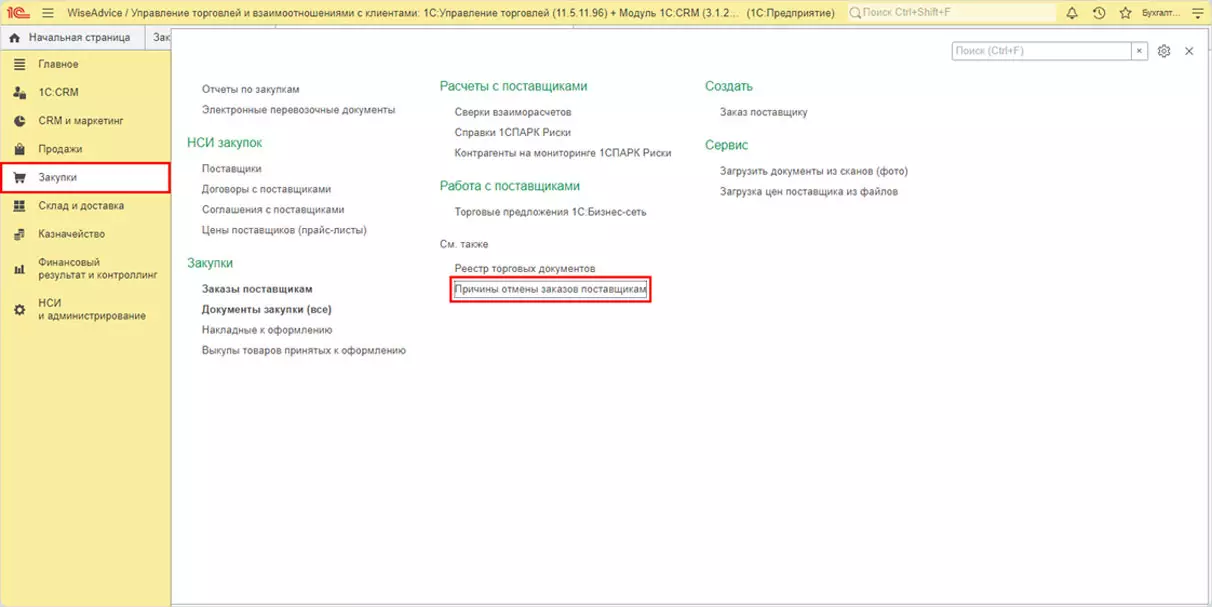Click the Расчеты с поставщиками heading
This screenshot has width=1212, height=607.
coord(514,86)
